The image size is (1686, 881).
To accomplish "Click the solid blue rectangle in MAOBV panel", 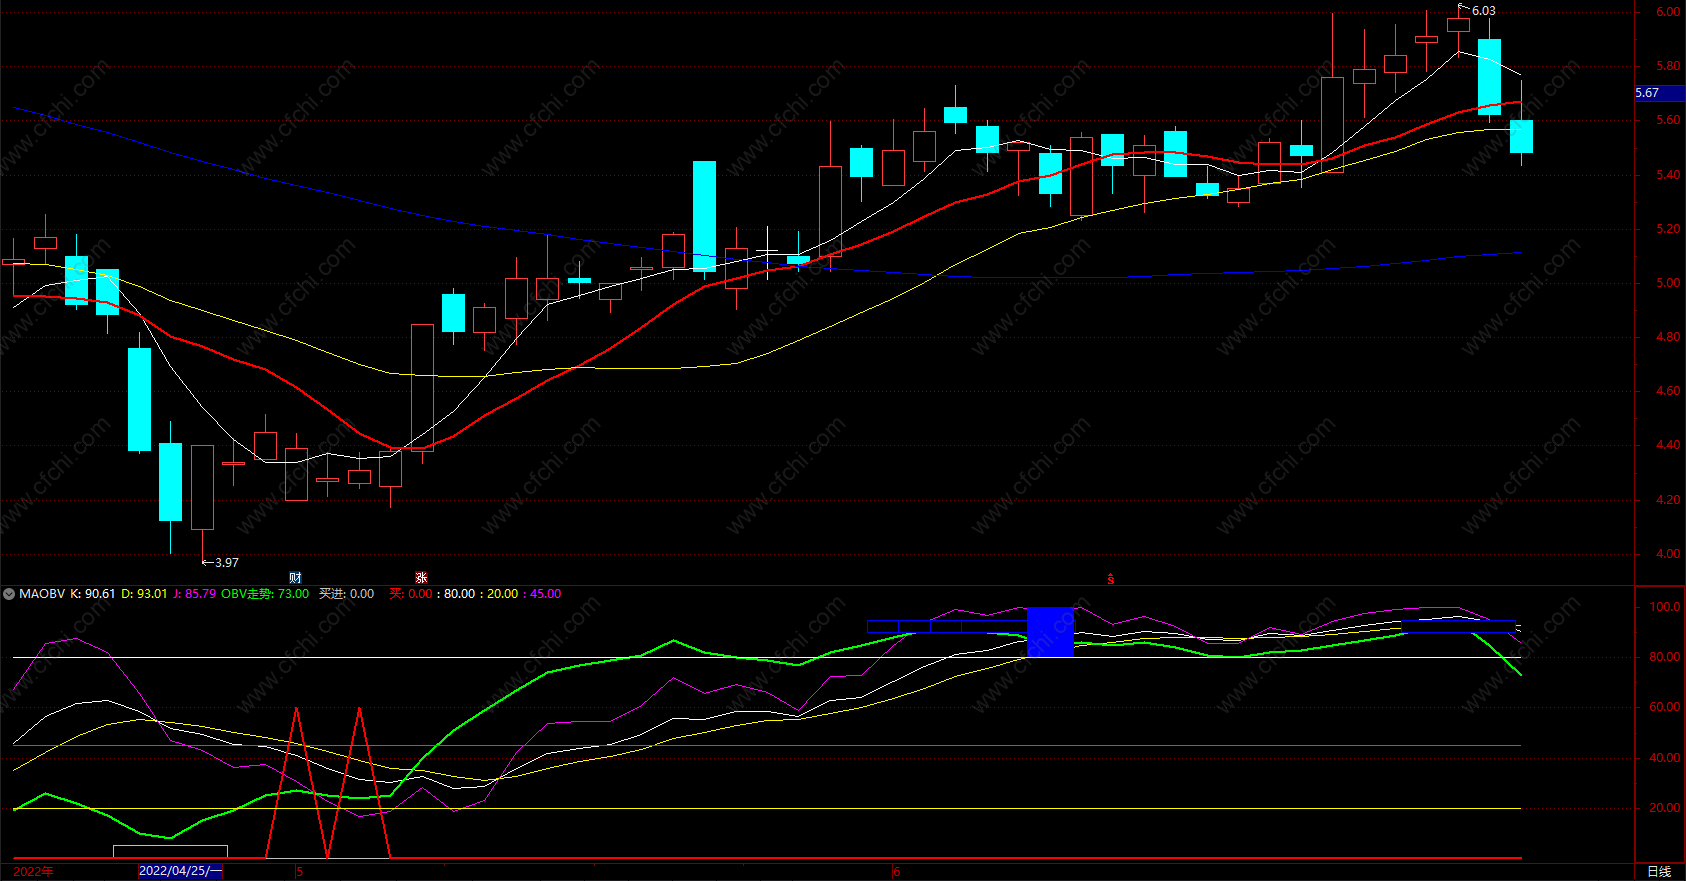I will pyautogui.click(x=1050, y=632).
